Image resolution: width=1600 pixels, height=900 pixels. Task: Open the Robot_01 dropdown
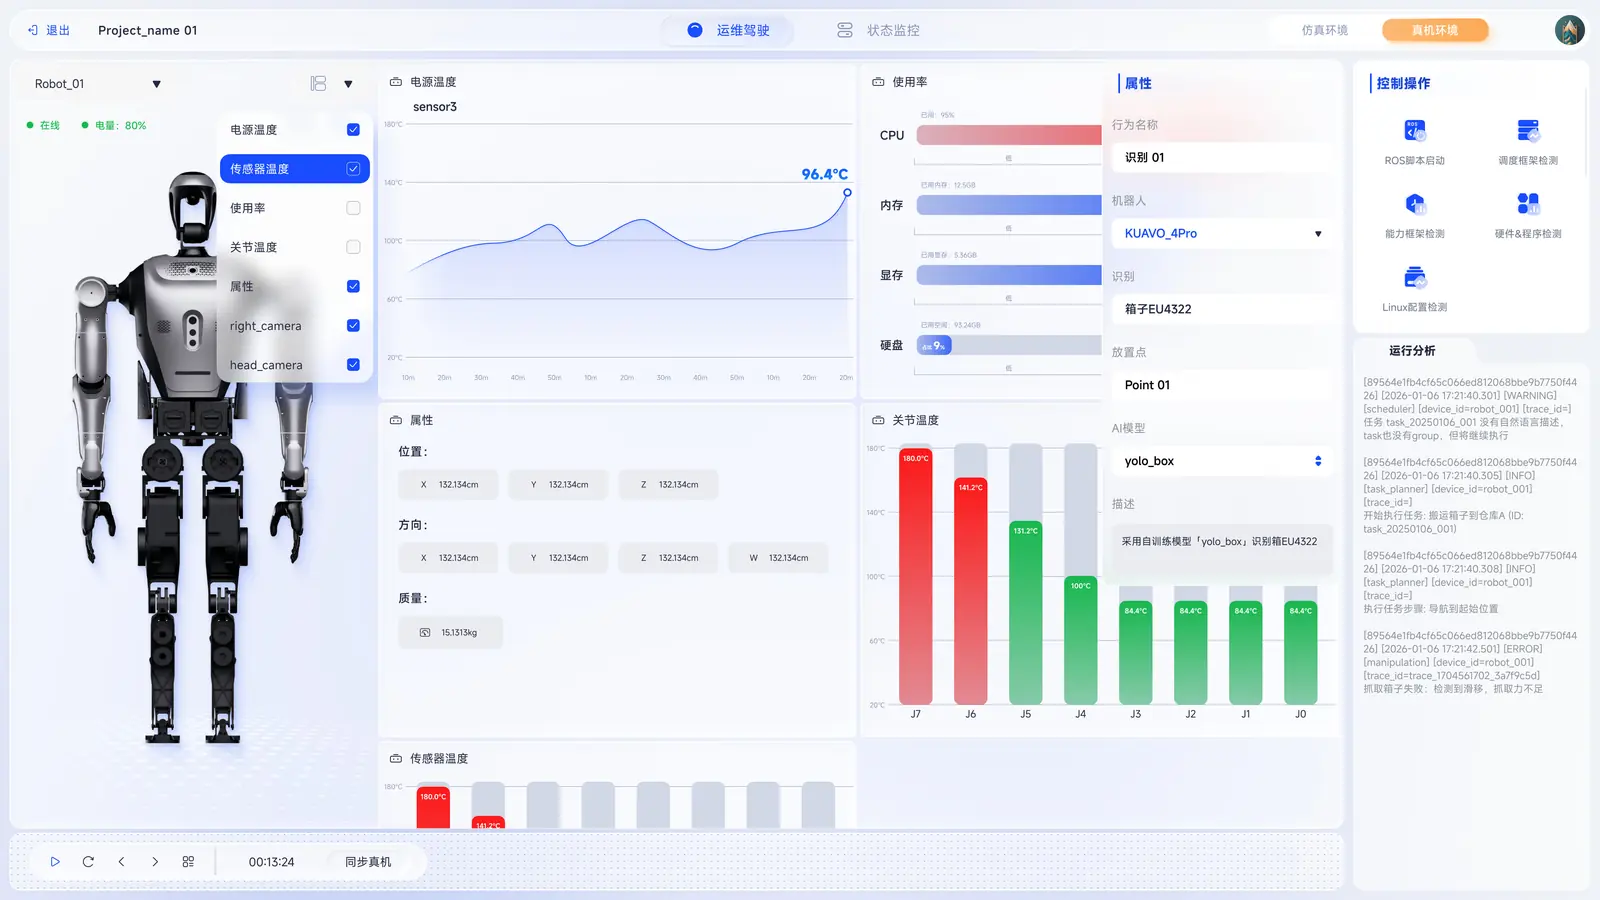[x=97, y=84]
